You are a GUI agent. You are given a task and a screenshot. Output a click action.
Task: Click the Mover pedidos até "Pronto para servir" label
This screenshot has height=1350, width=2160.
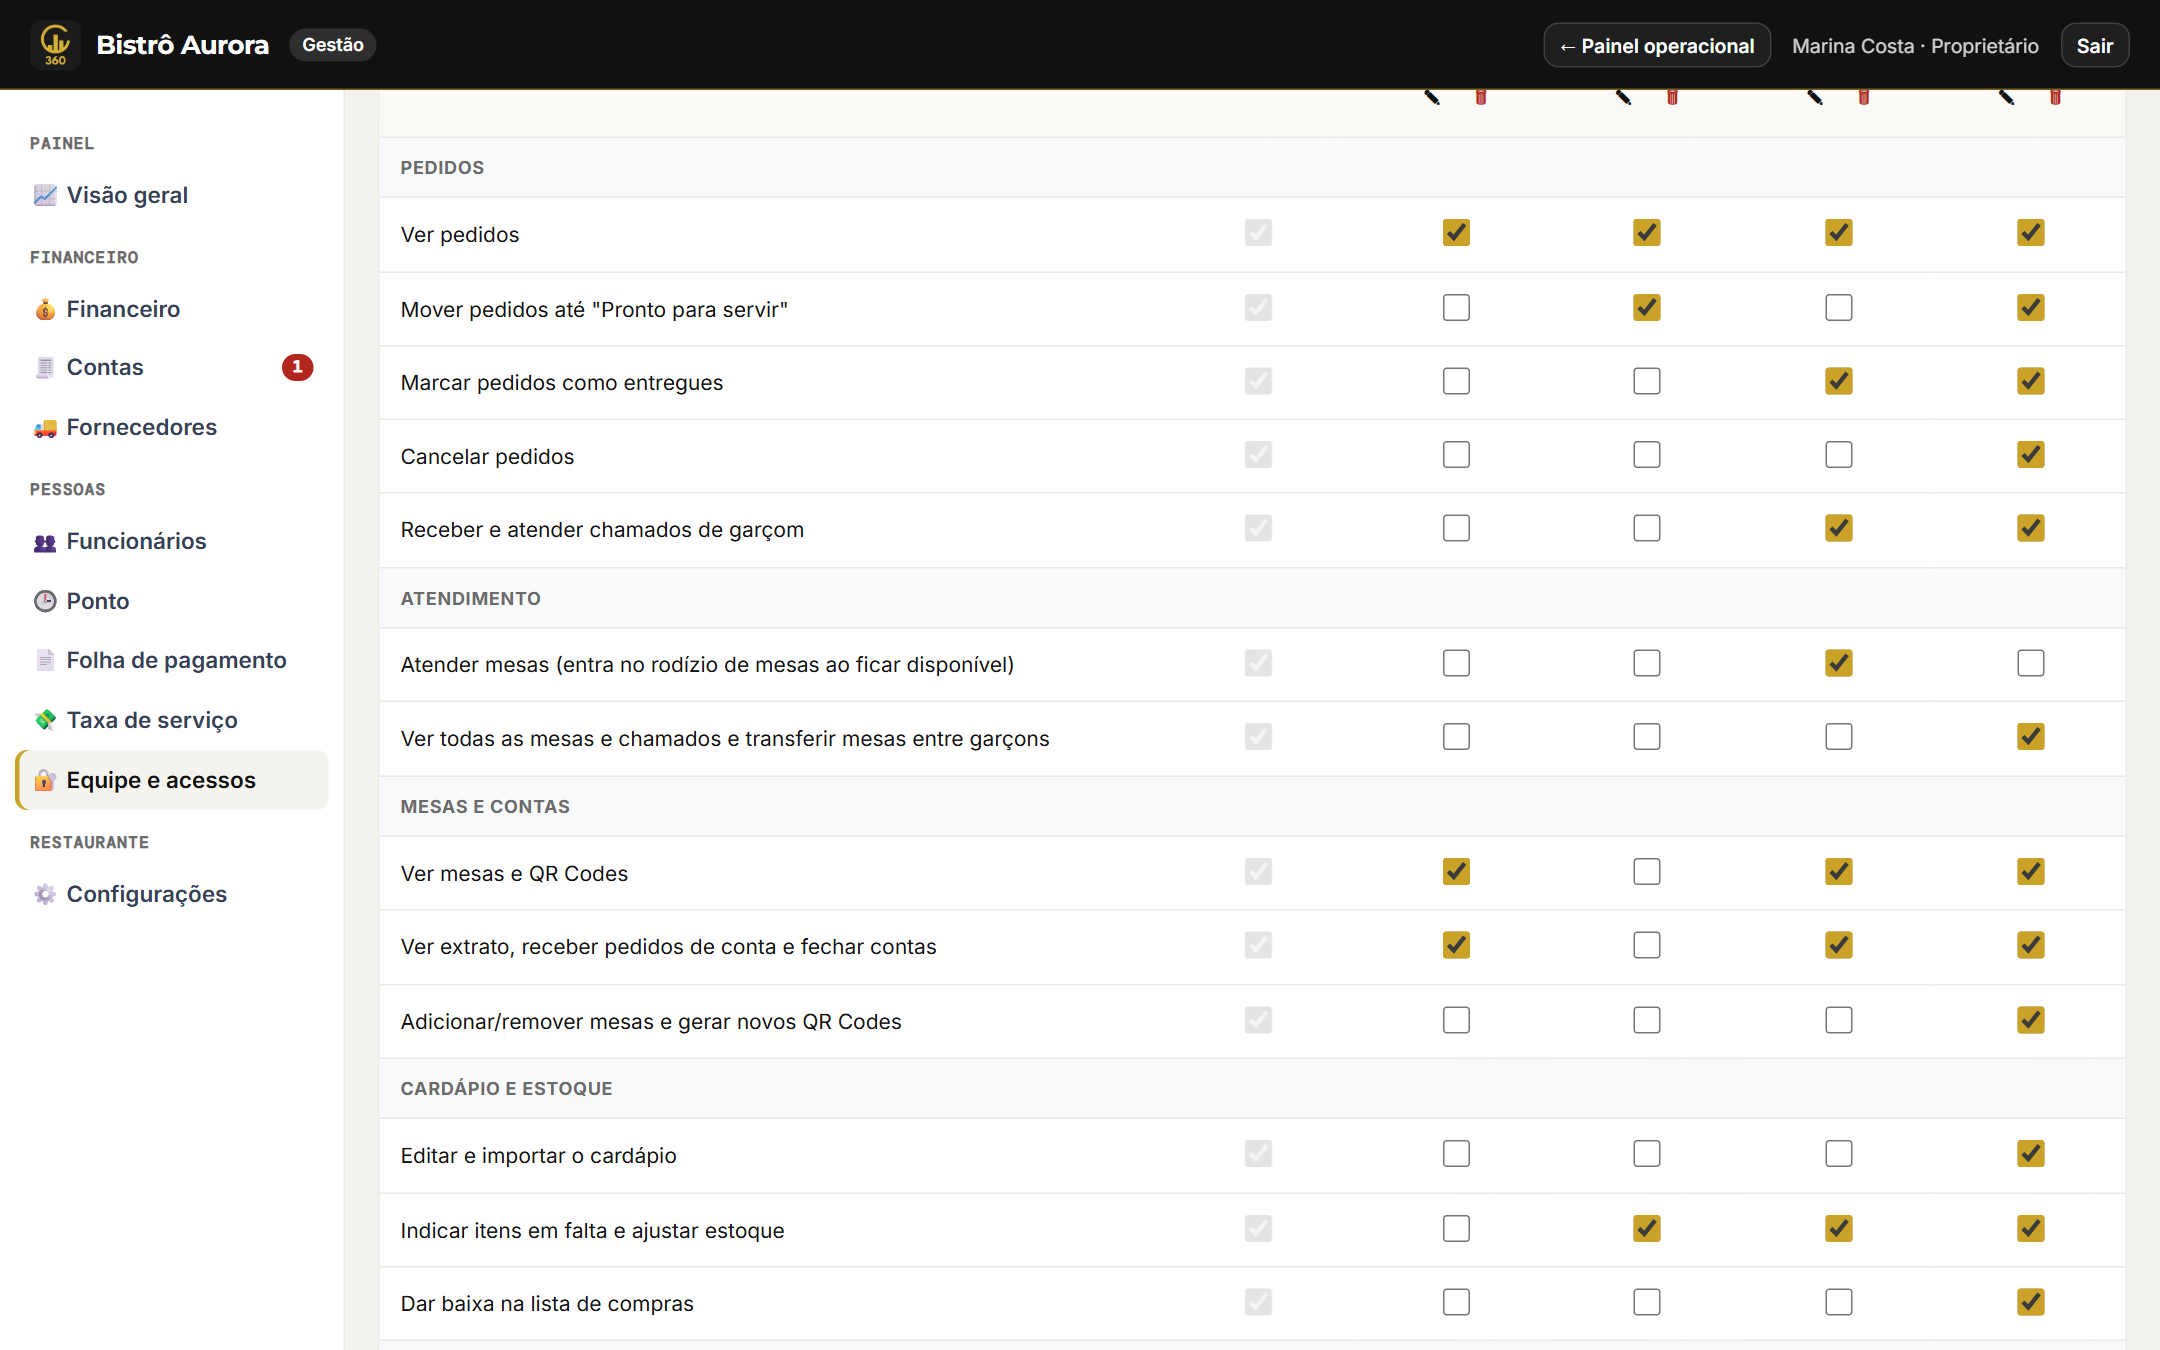click(x=594, y=310)
